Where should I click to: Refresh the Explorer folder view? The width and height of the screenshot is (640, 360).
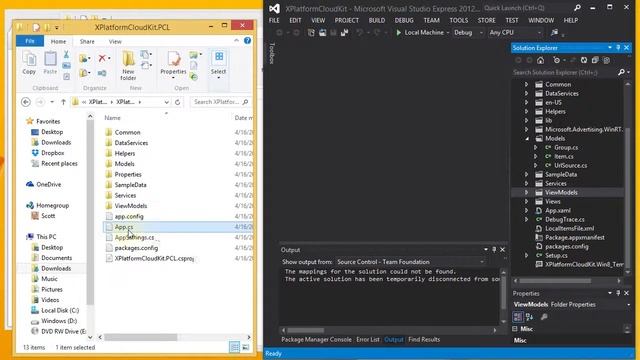[x=178, y=102]
